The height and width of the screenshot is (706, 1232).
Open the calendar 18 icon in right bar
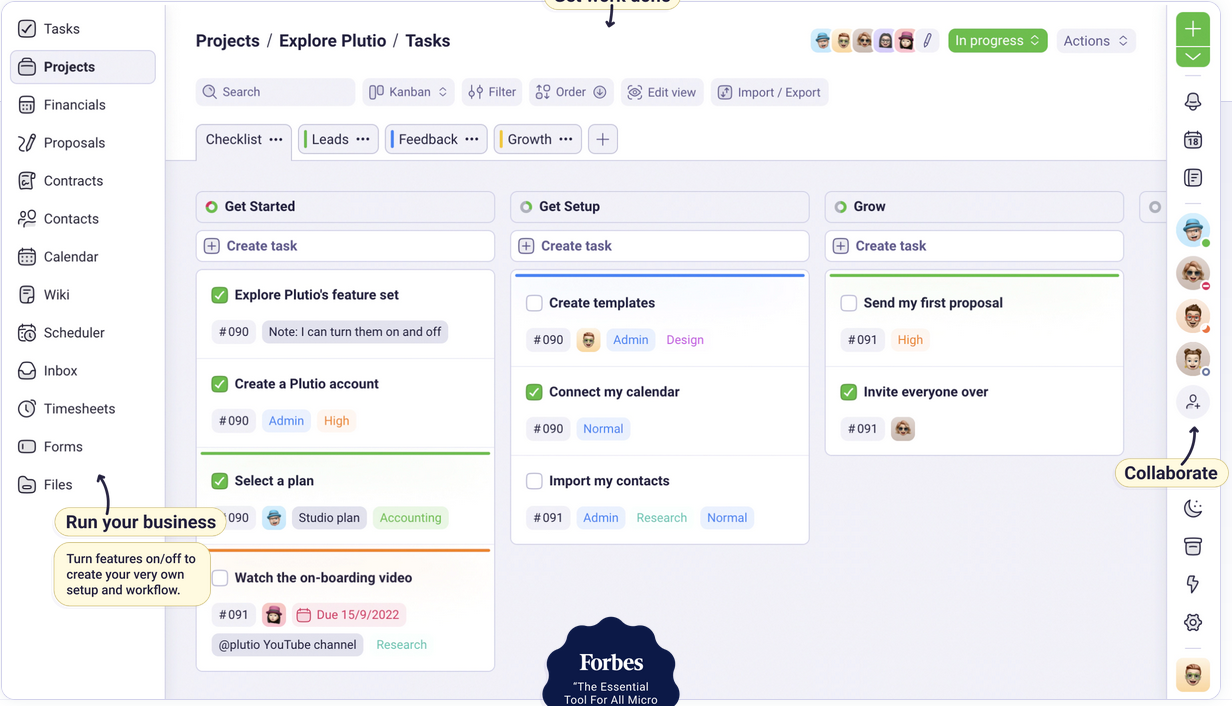click(1193, 140)
